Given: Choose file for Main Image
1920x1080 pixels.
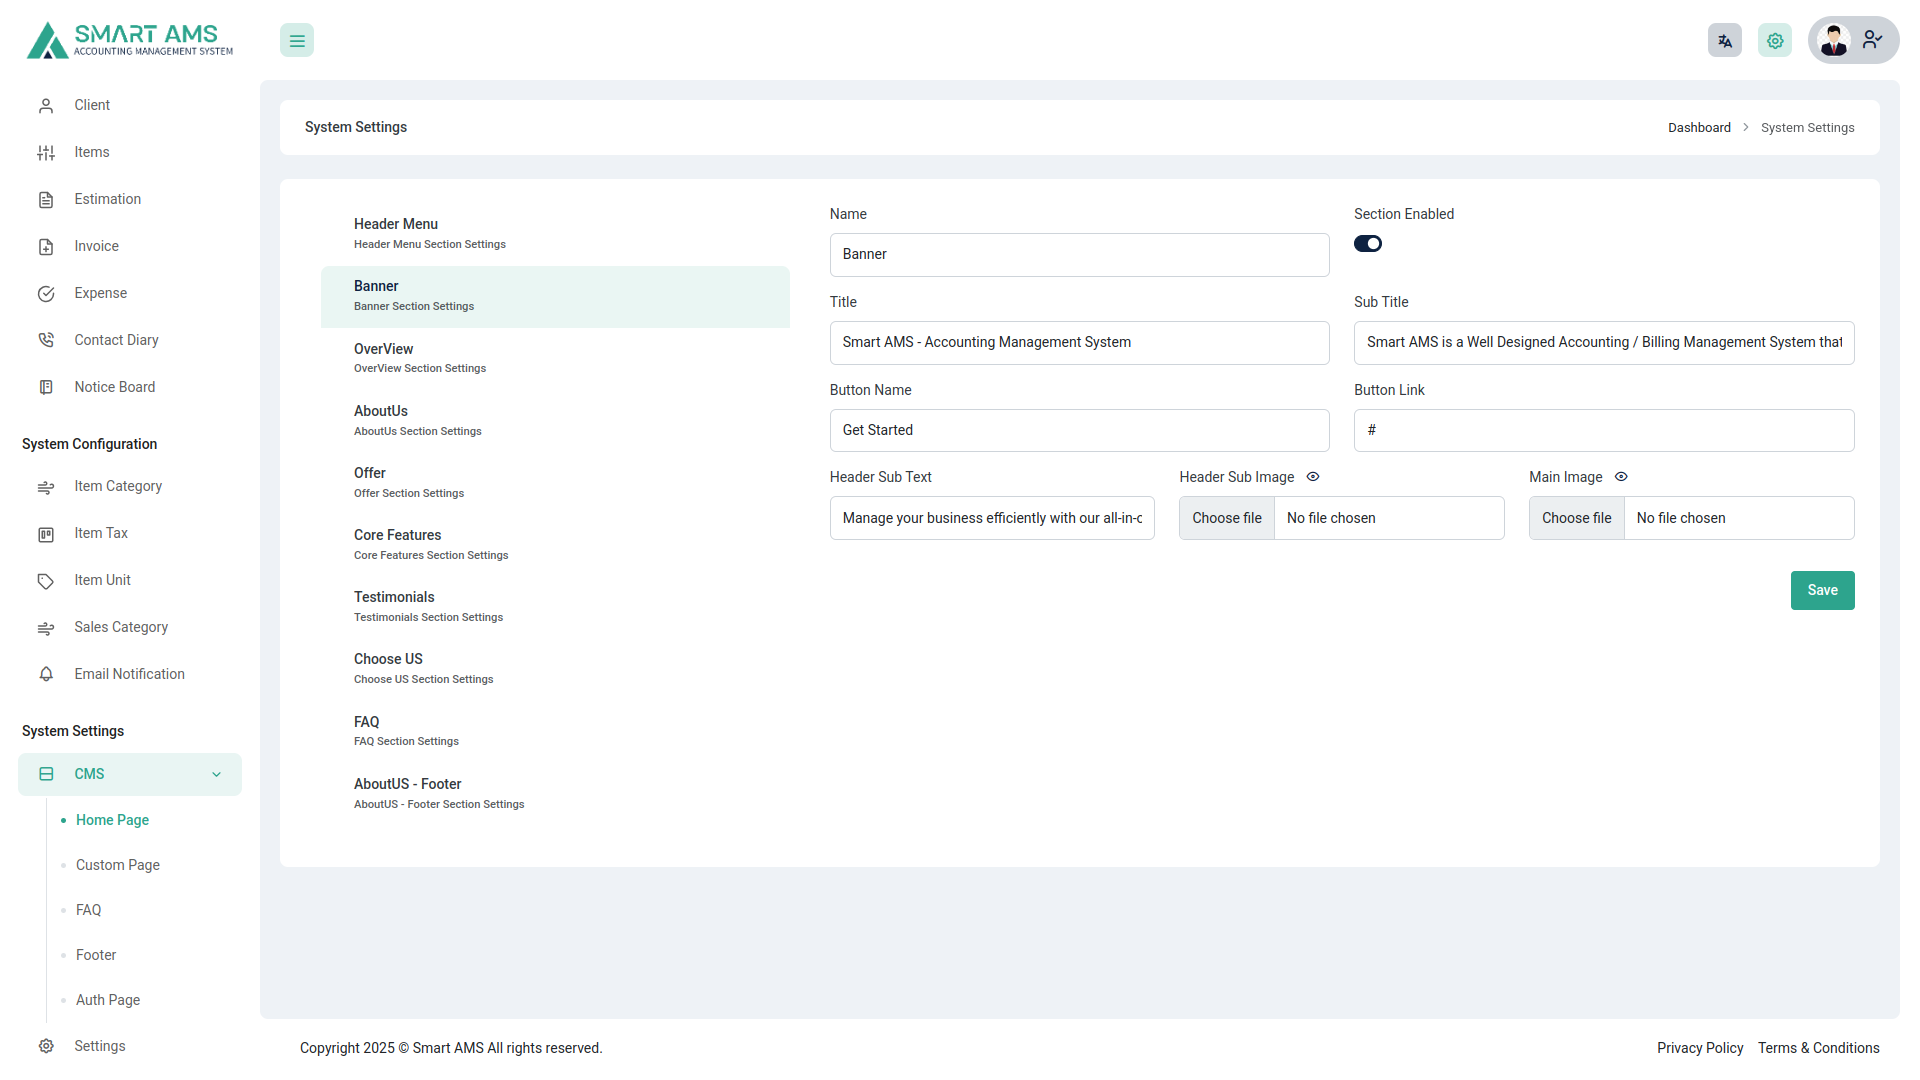Looking at the screenshot, I should tap(1576, 518).
